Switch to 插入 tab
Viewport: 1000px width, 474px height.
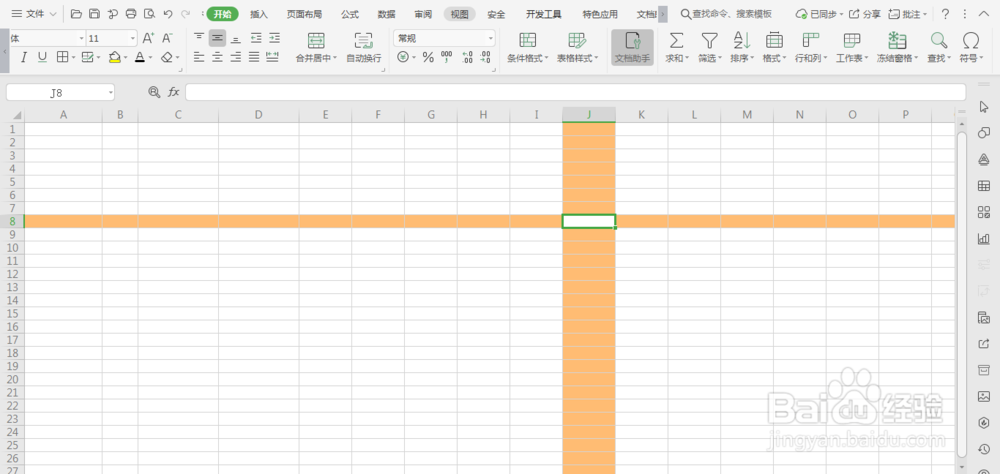tap(259, 14)
